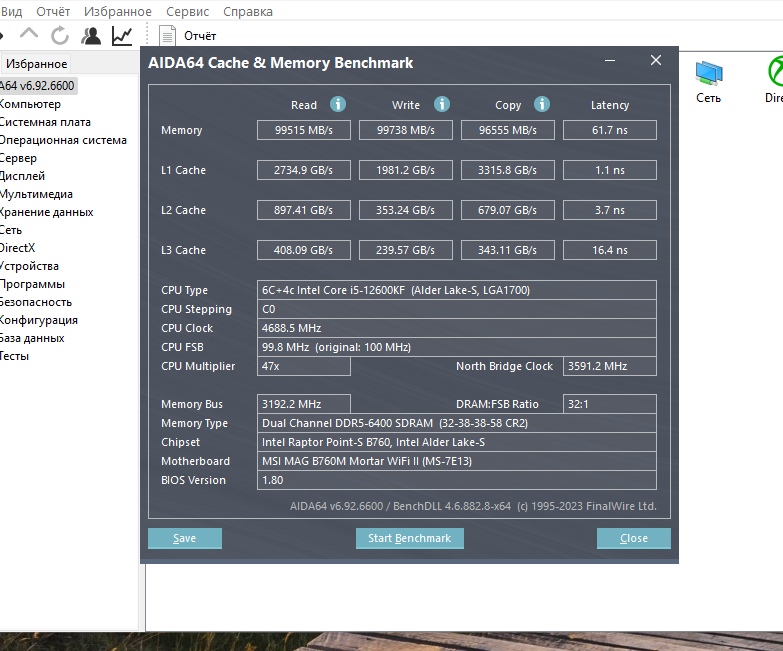
Task: Open the Избранное menu
Action: coord(118,11)
